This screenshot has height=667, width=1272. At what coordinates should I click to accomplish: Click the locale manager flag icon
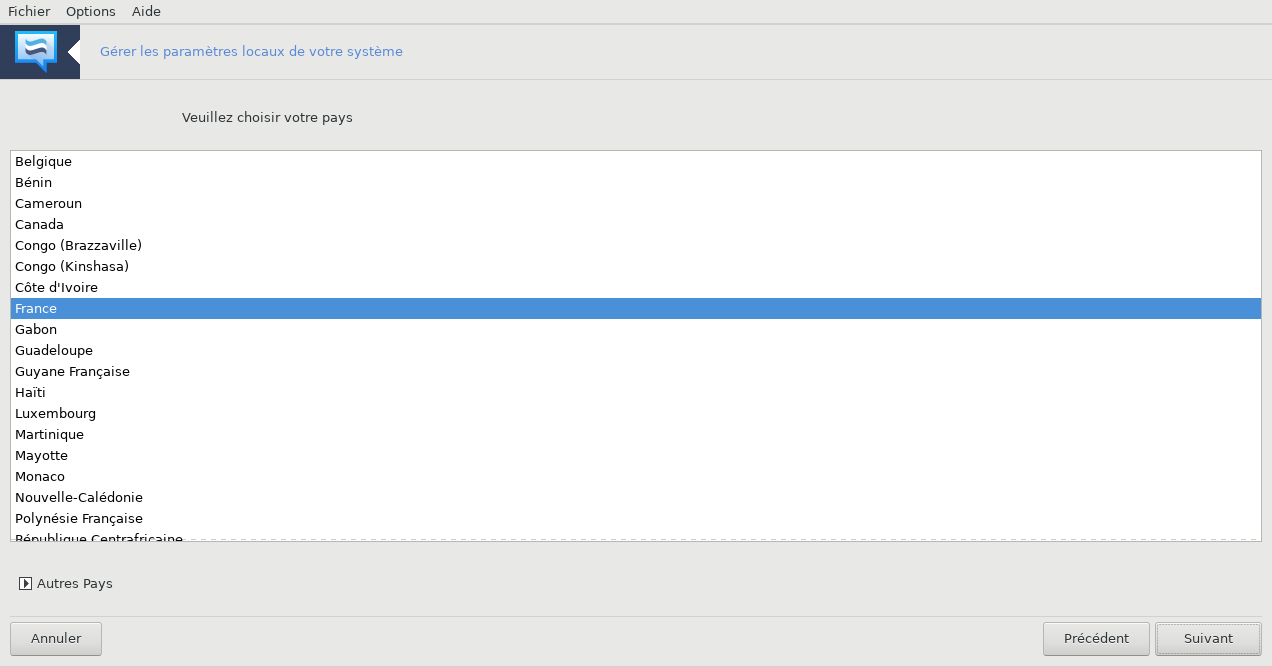click(x=36, y=51)
